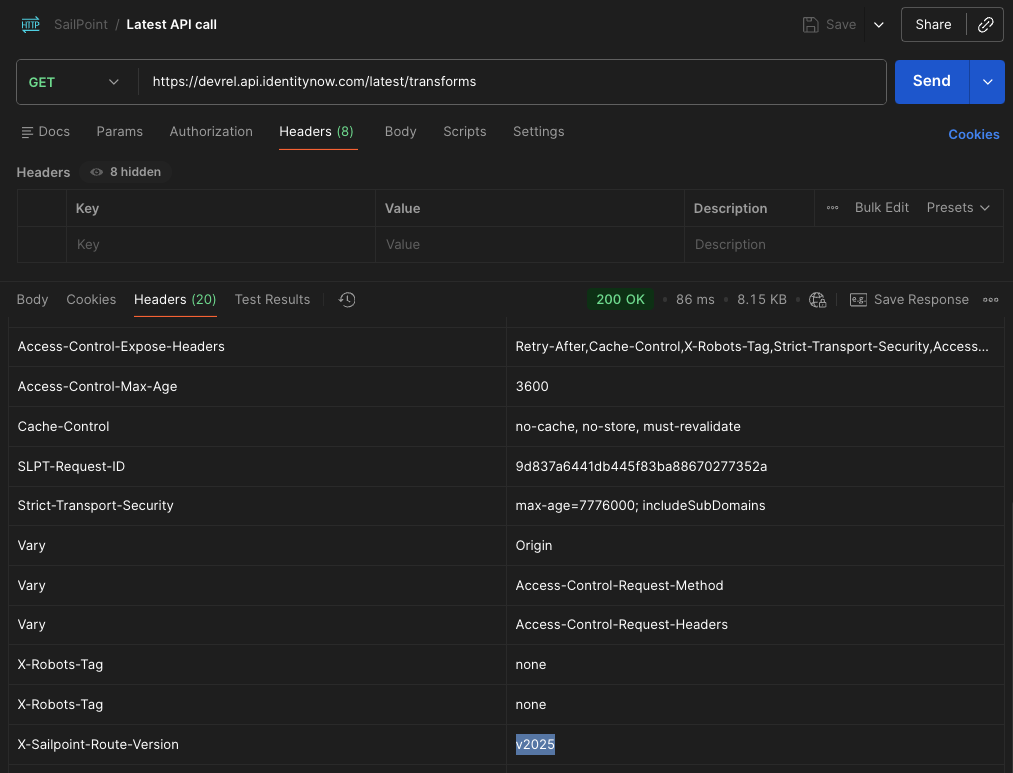Click the HTTP request type icon
Screen dimensions: 1013x773
30,25
